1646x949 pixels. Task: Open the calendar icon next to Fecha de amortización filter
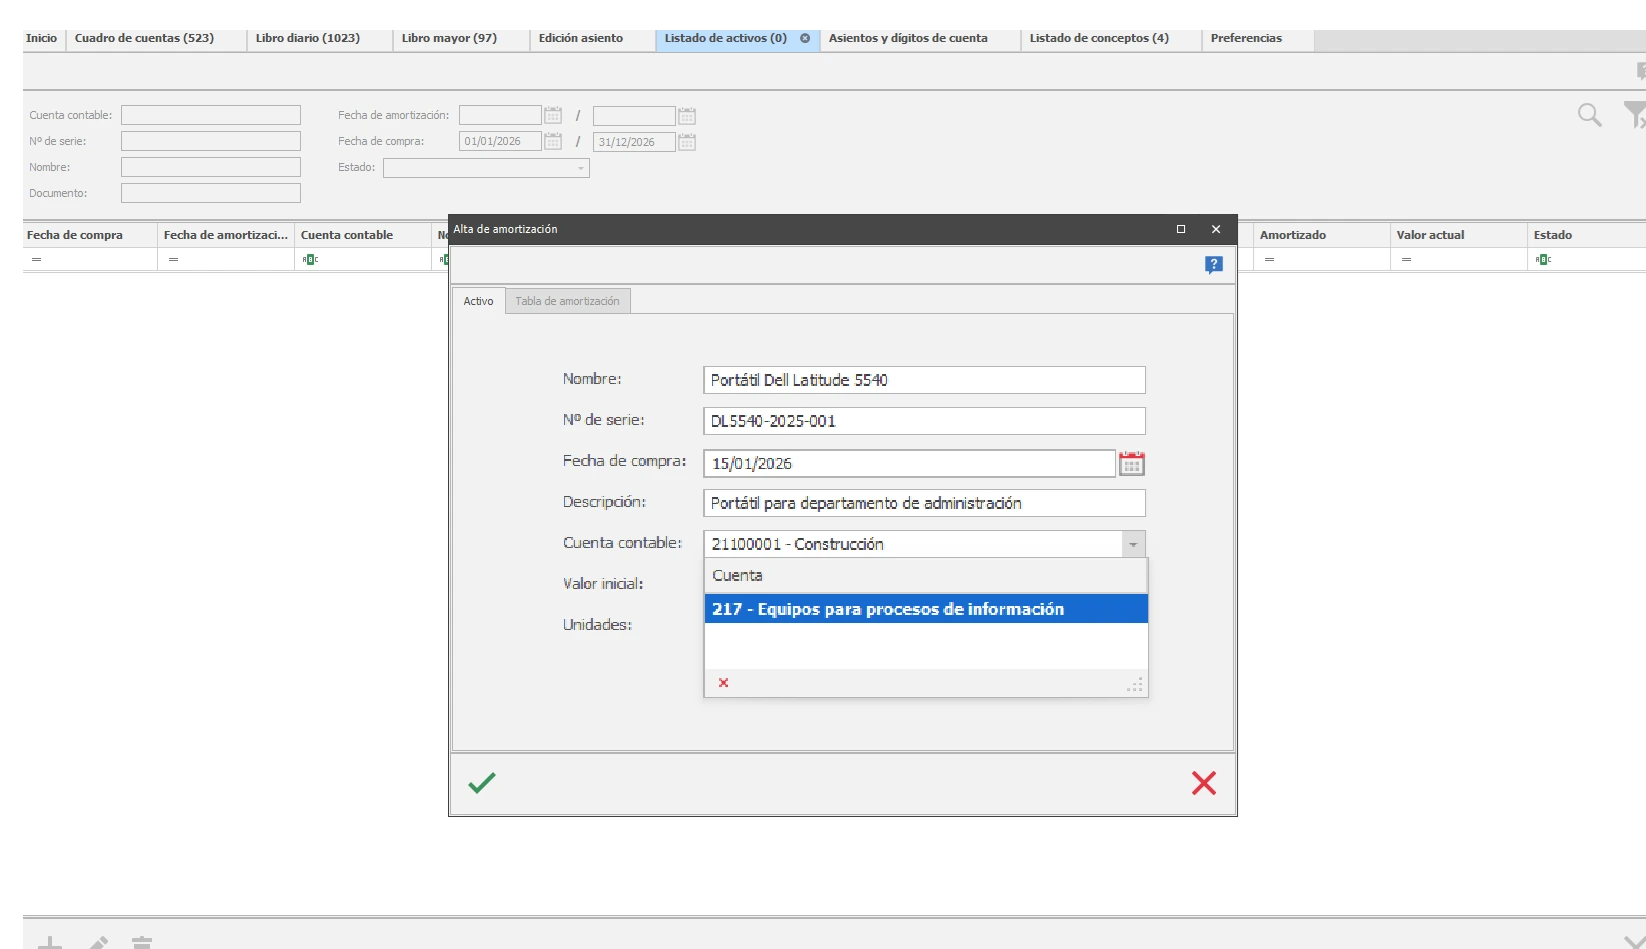click(x=552, y=115)
